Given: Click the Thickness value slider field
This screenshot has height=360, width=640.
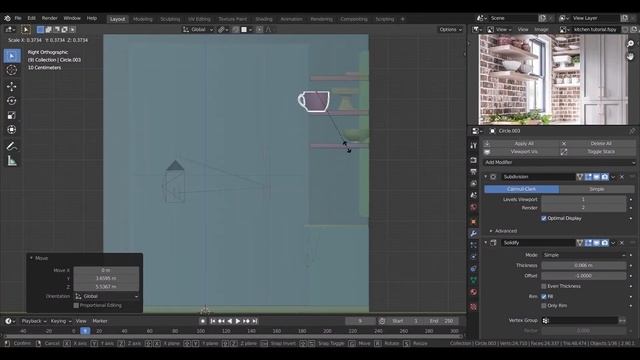Looking at the screenshot, I should pos(584,266).
